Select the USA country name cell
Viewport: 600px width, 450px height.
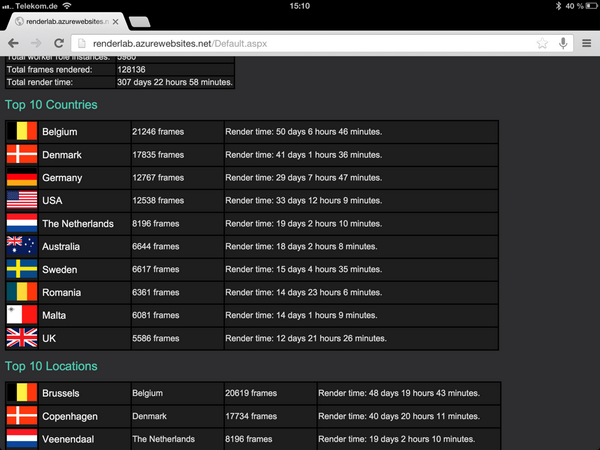(x=85, y=201)
